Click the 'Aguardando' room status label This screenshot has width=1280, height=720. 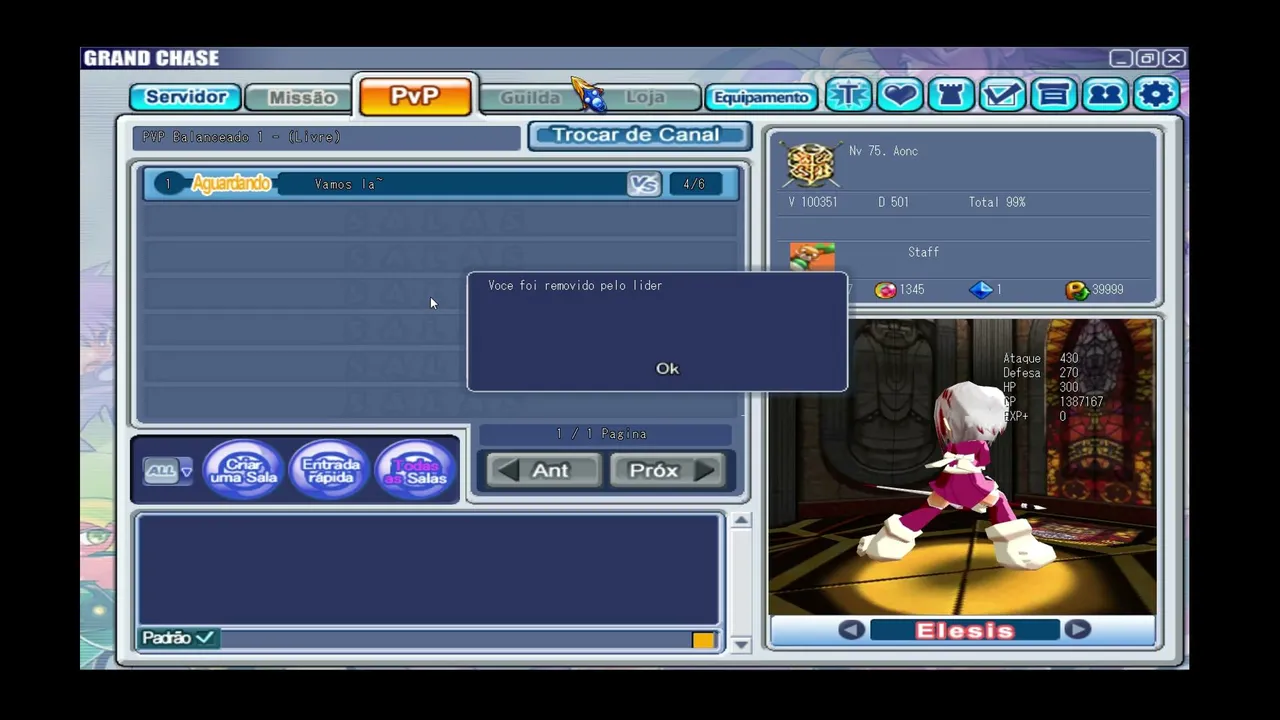(x=231, y=184)
